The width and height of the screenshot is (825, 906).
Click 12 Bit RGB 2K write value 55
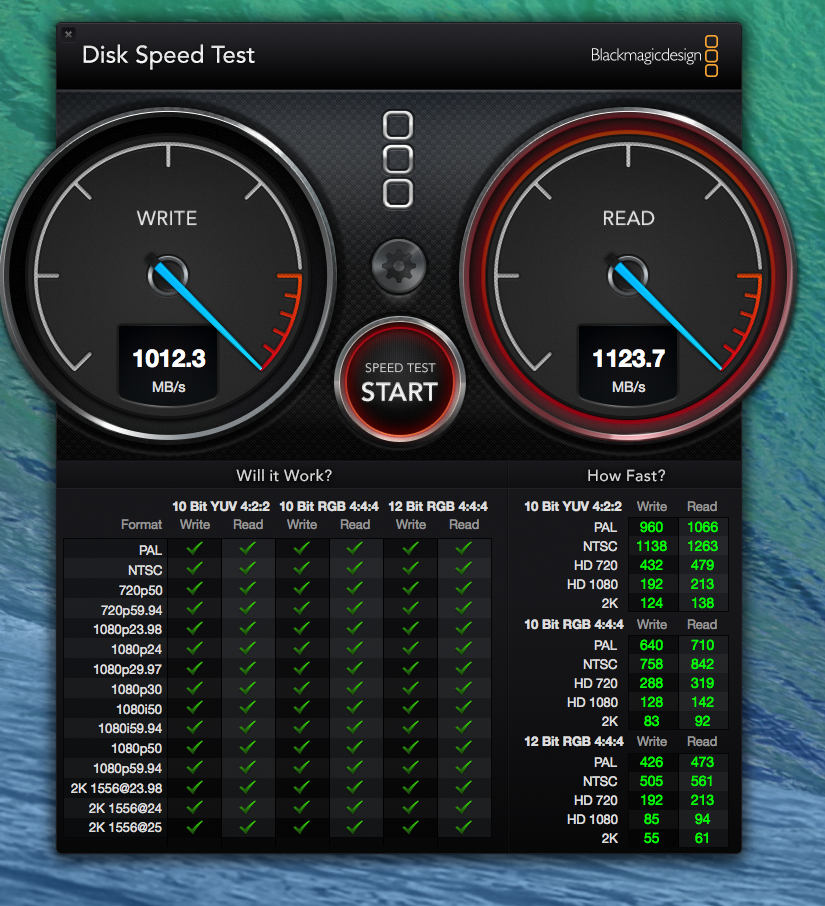pos(651,838)
